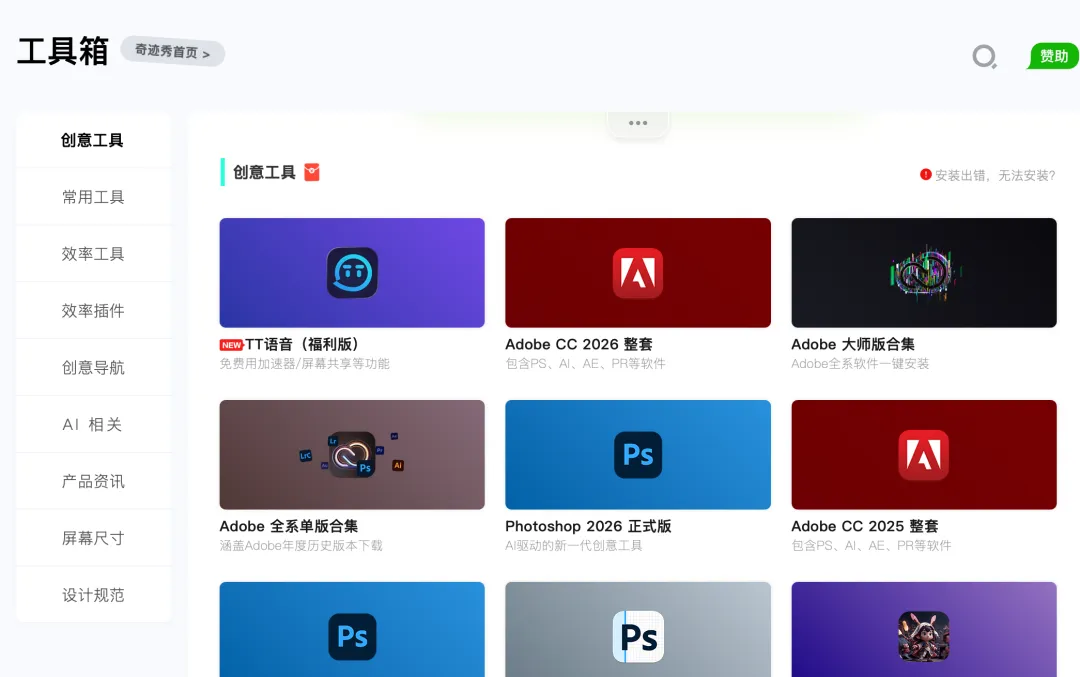The height and width of the screenshot is (677, 1080).
Task: Click the TT语音 smiley app icon
Action: [352, 273]
